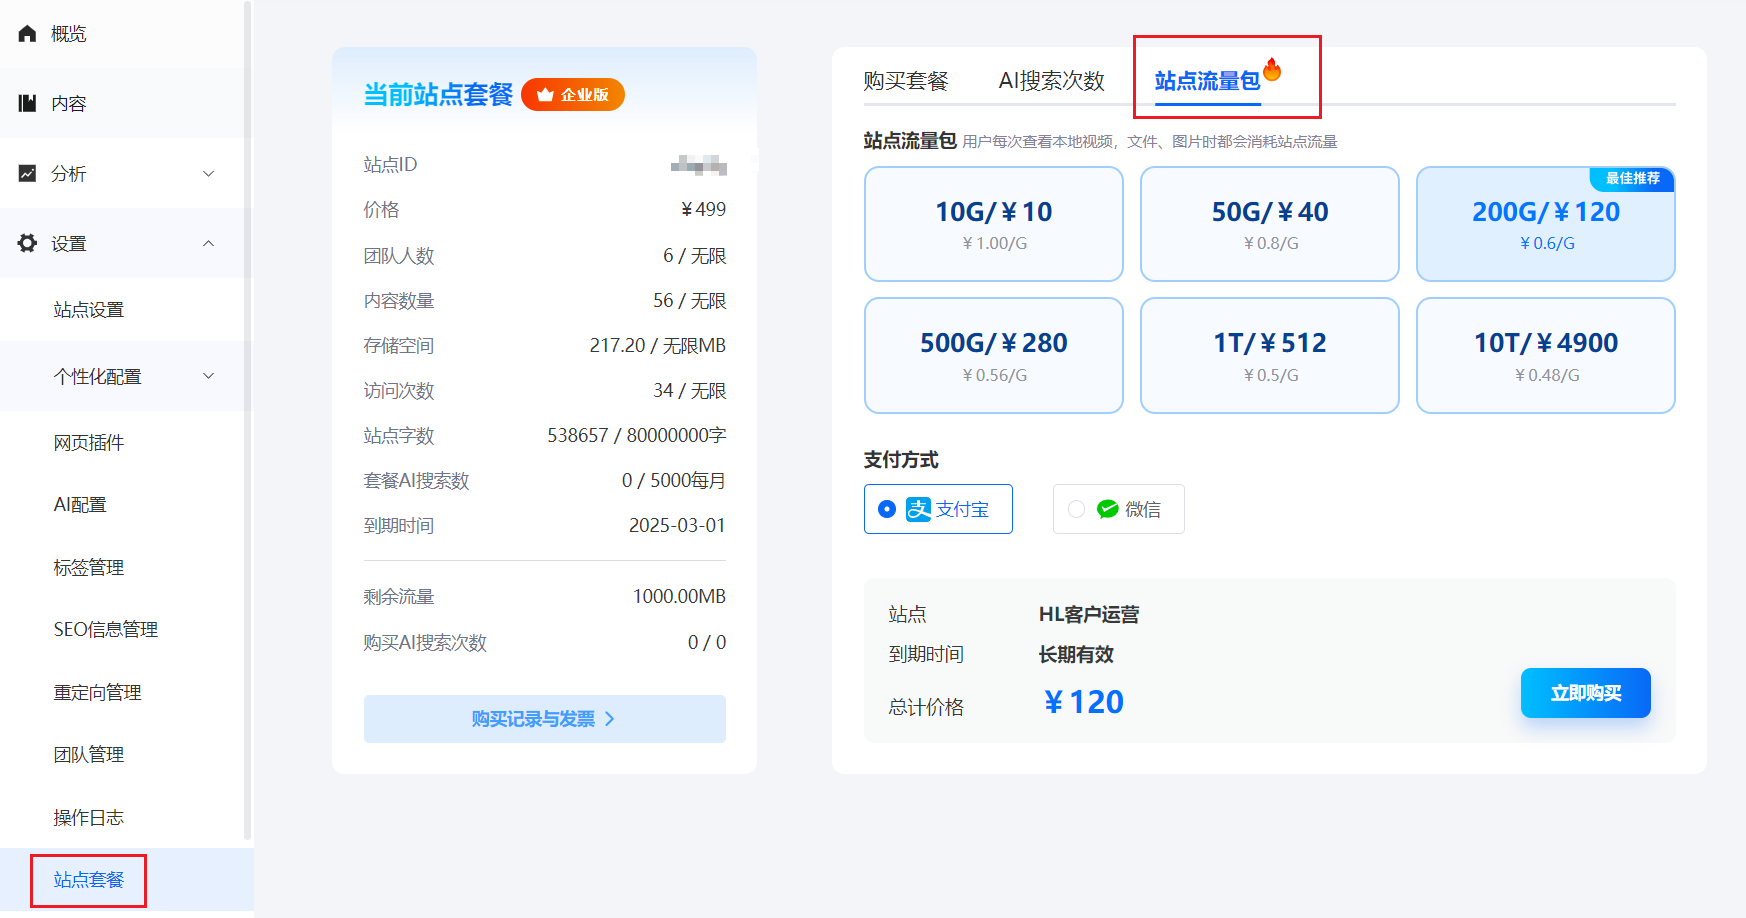The height and width of the screenshot is (918, 1746).
Task: Click the Alipay logo icon
Action: click(x=918, y=509)
